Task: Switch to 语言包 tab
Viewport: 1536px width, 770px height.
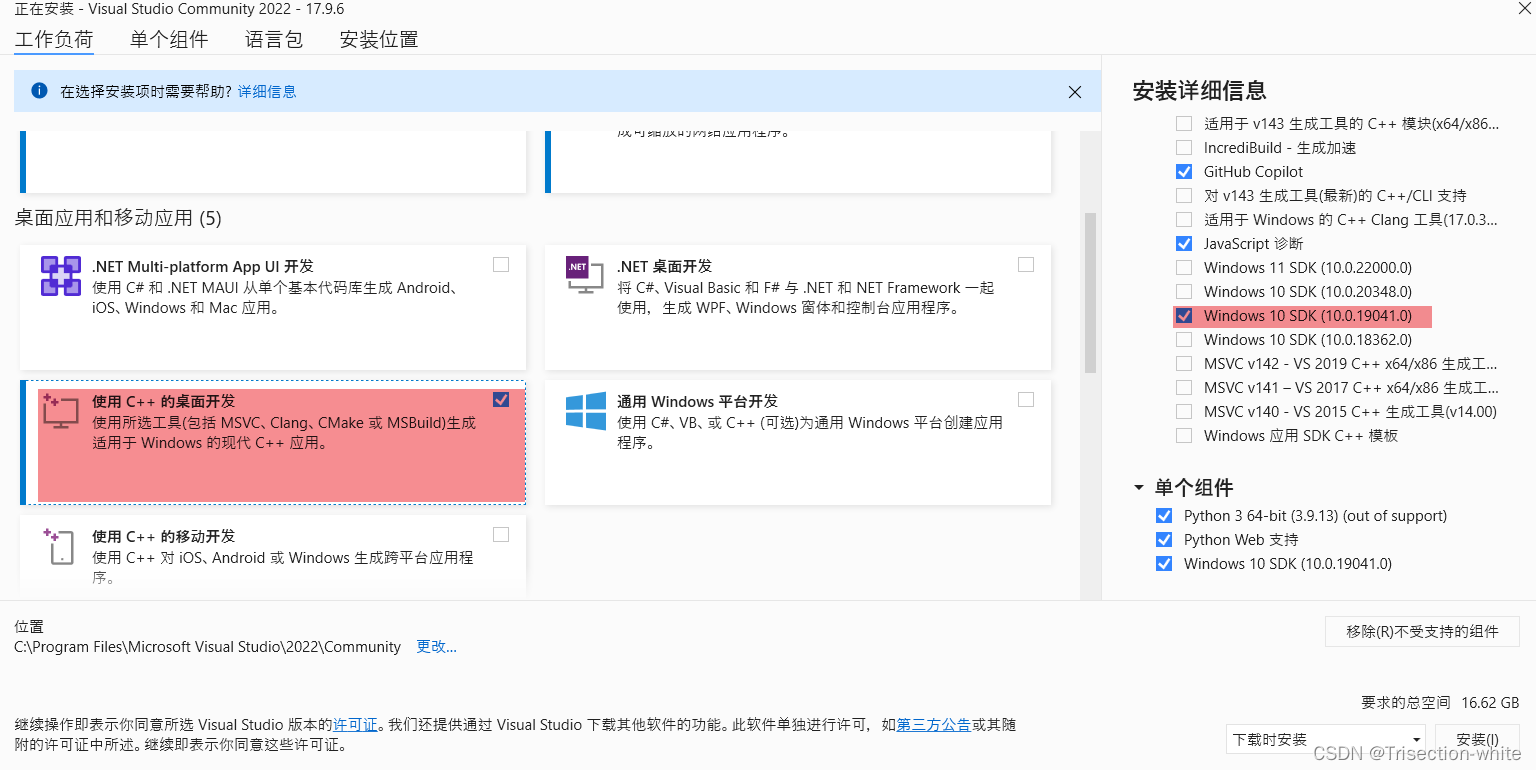Action: 274,40
